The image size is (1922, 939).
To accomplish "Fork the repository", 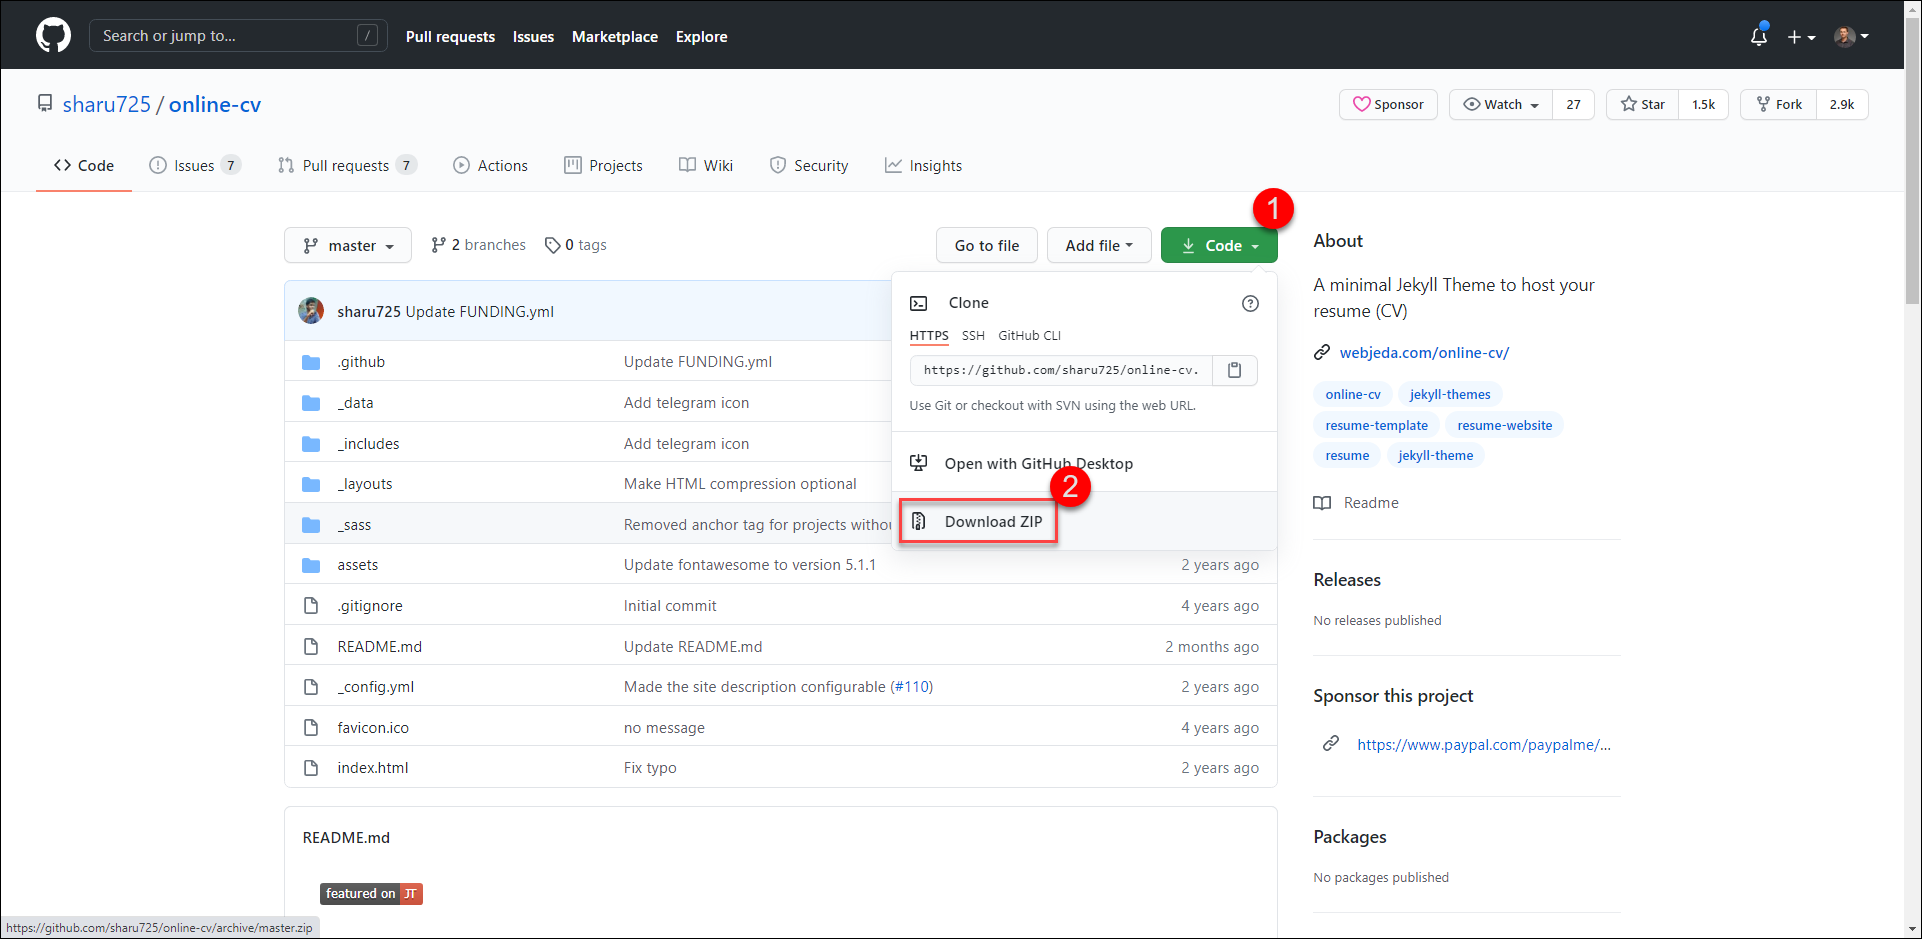I will tap(1779, 104).
